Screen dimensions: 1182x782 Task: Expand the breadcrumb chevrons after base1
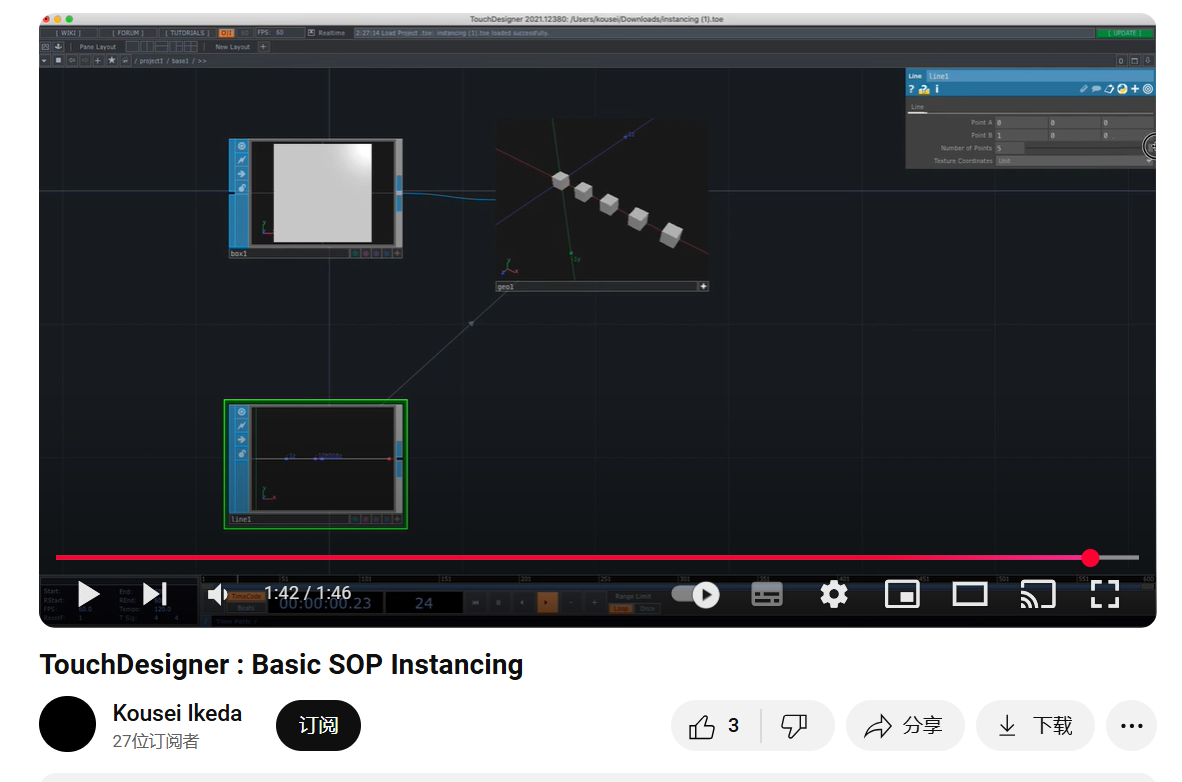click(x=202, y=60)
